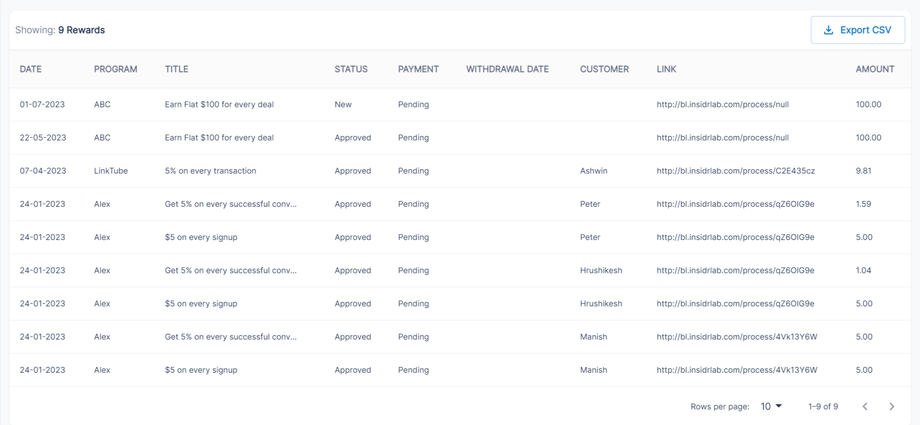
Task: Click the 'New' status in first row
Action: pos(343,104)
